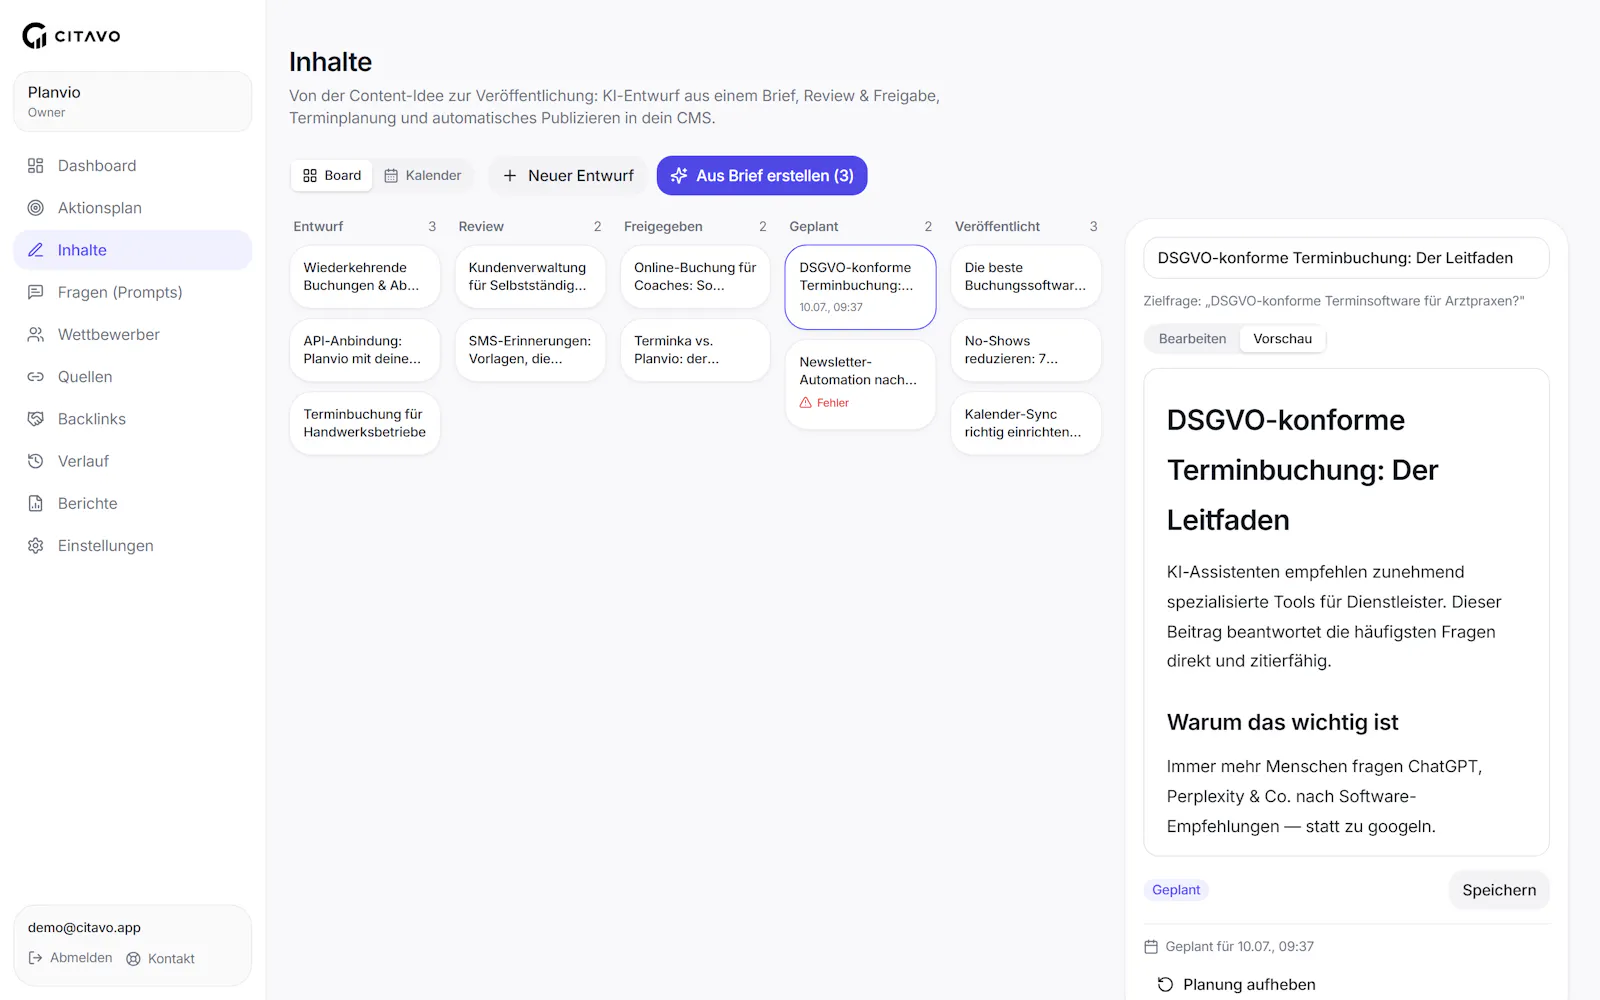Click the Fehler warning icon on Newsletter card
1600x1000 pixels.
tap(806, 403)
